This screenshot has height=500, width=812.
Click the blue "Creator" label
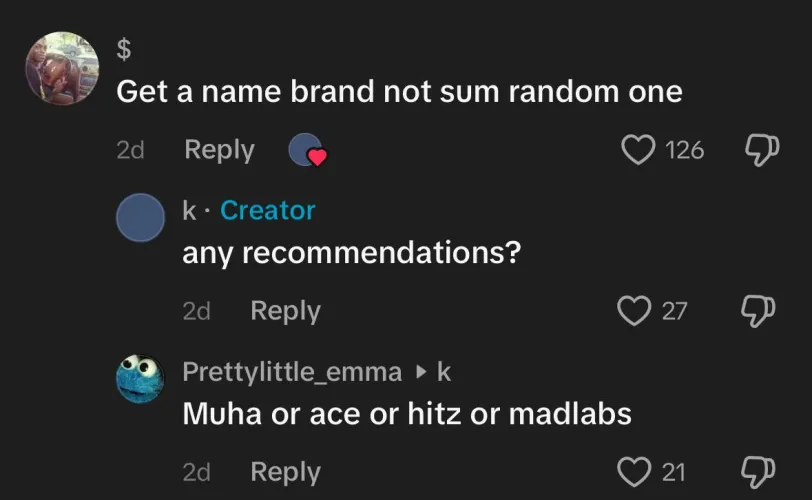267,210
